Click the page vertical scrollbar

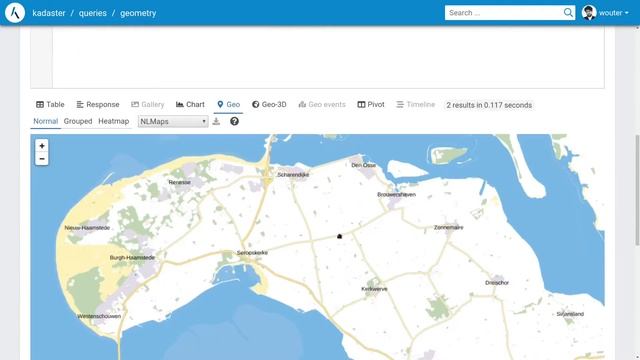tap(637, 190)
